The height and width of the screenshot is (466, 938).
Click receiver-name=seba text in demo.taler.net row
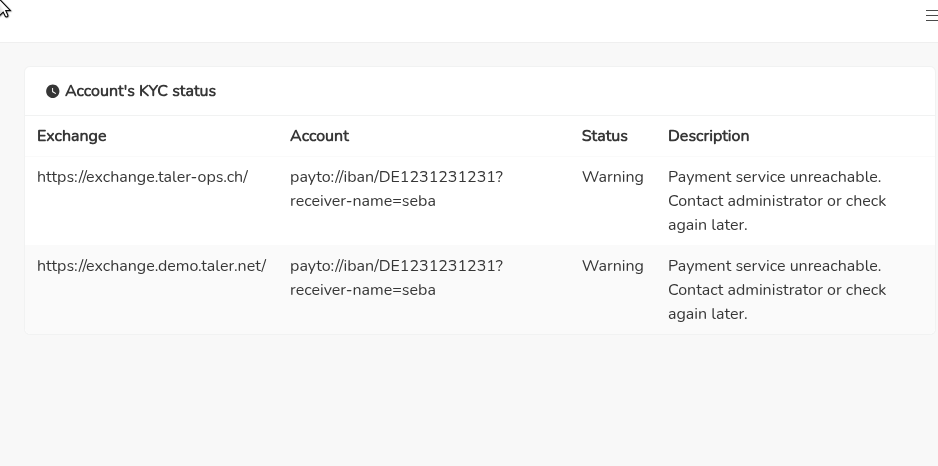click(363, 290)
